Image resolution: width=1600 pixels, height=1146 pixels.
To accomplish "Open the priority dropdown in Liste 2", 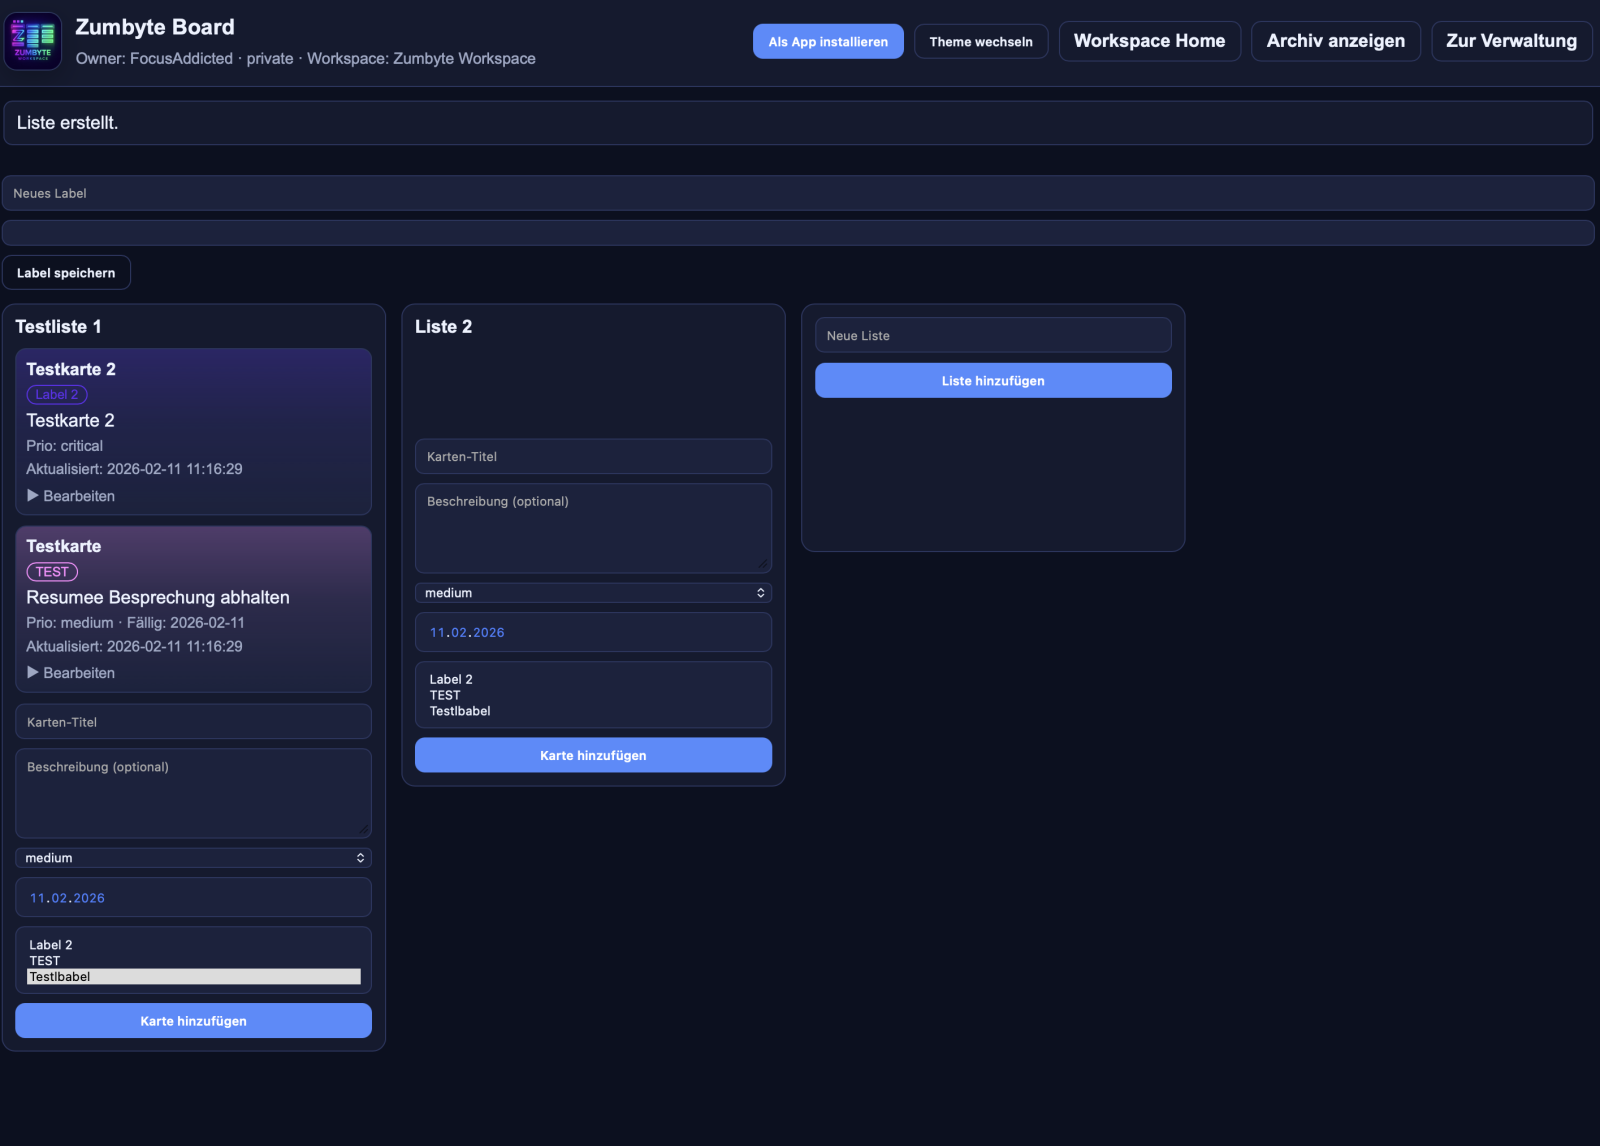I will (593, 592).
